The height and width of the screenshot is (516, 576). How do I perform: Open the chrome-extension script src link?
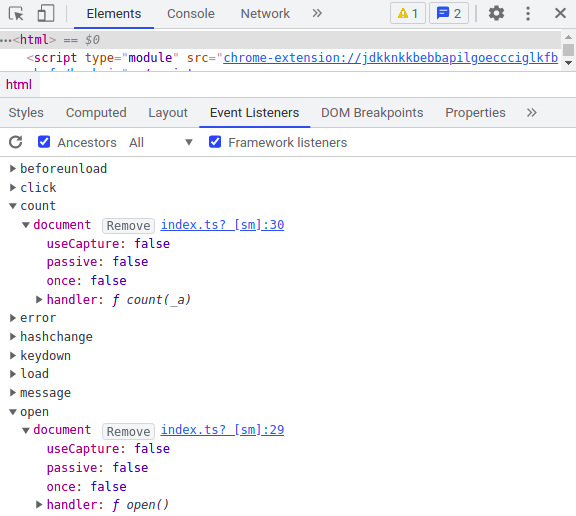tap(390, 58)
